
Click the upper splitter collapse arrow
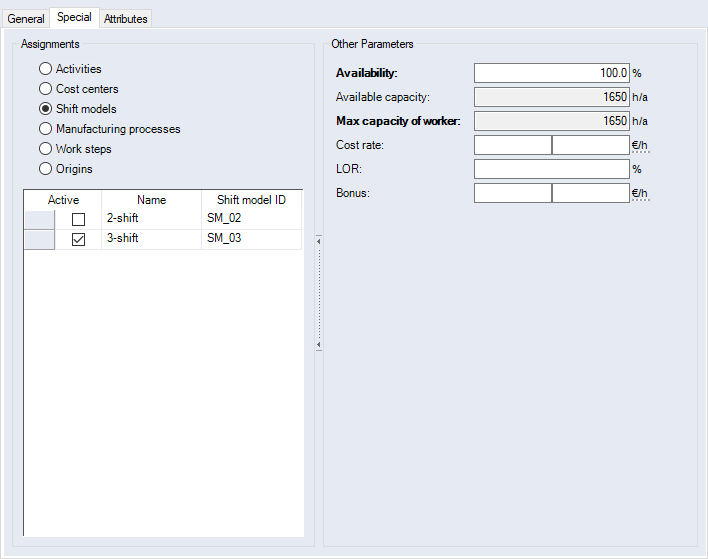click(x=317, y=240)
